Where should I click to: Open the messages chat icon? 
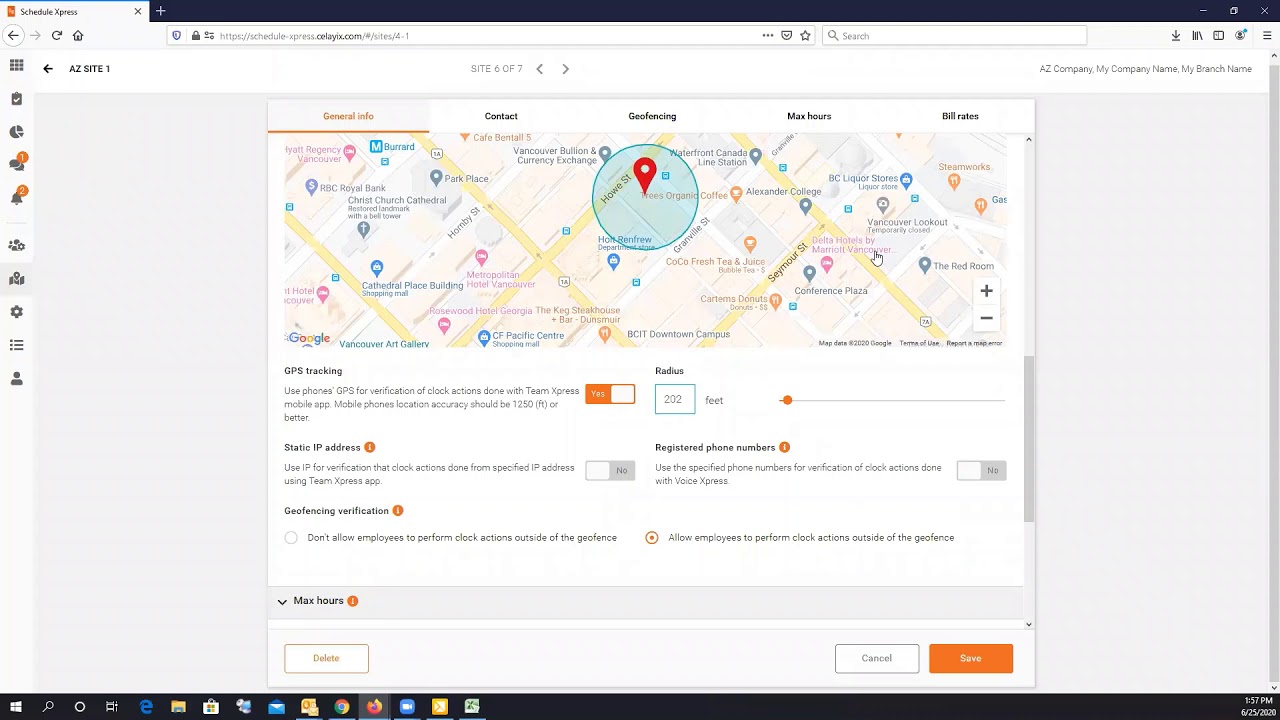[16, 164]
